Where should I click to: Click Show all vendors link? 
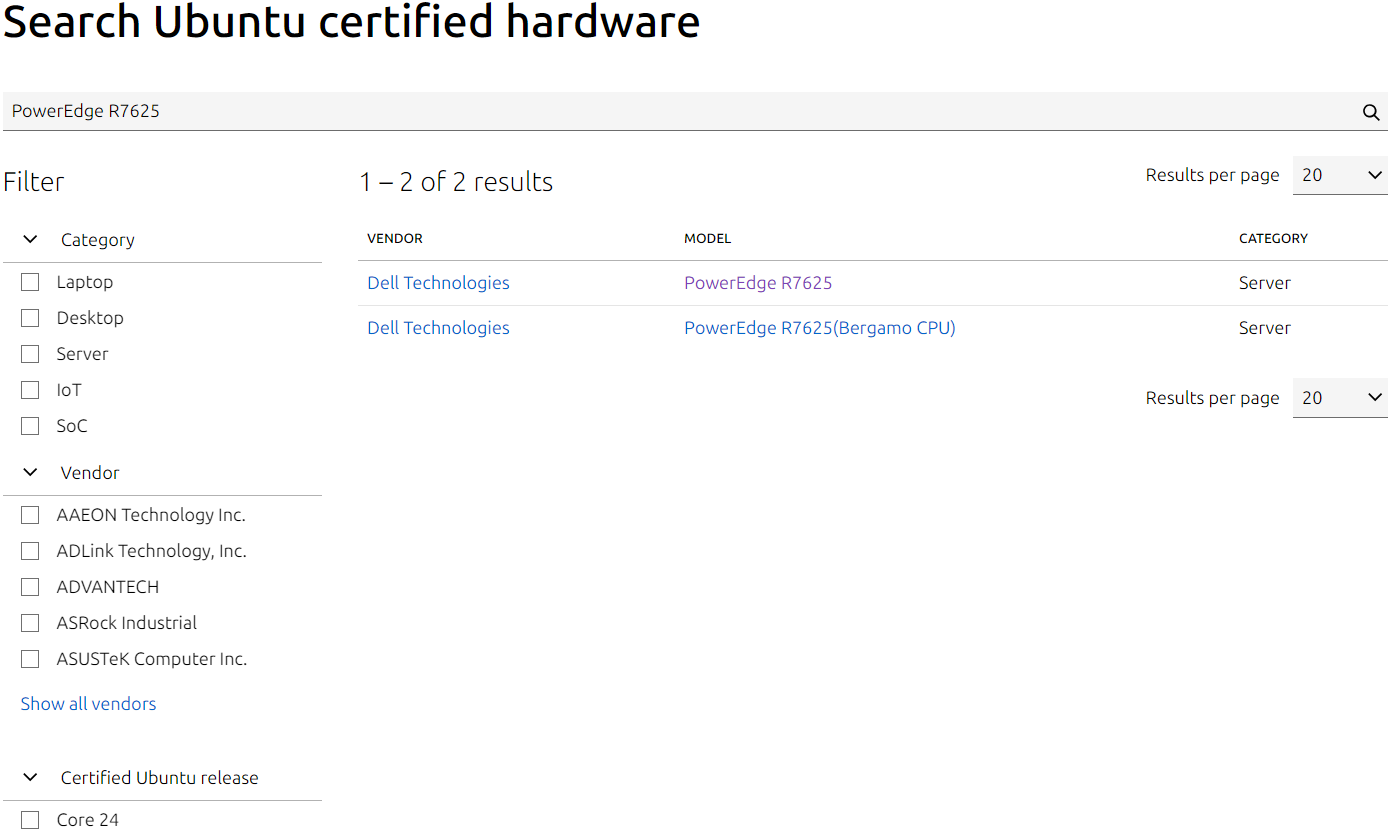click(x=88, y=704)
